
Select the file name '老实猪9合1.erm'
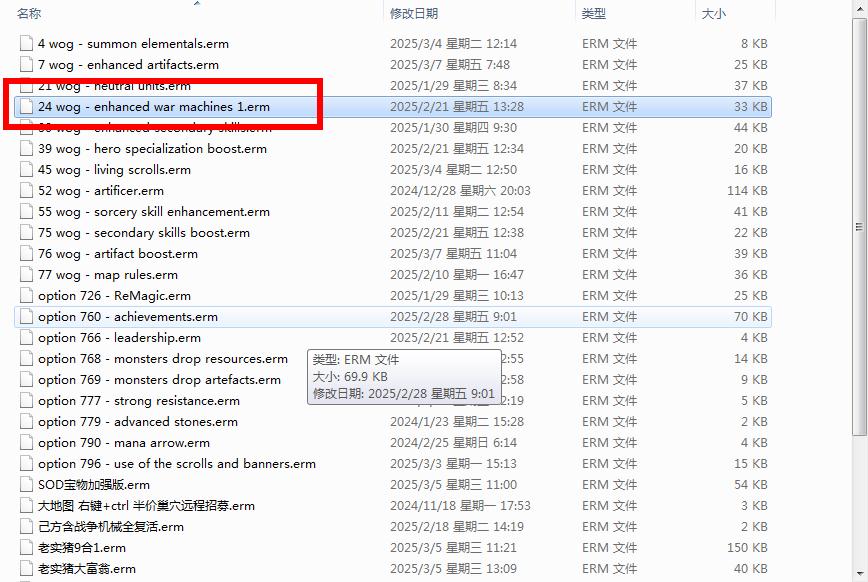(x=82, y=548)
